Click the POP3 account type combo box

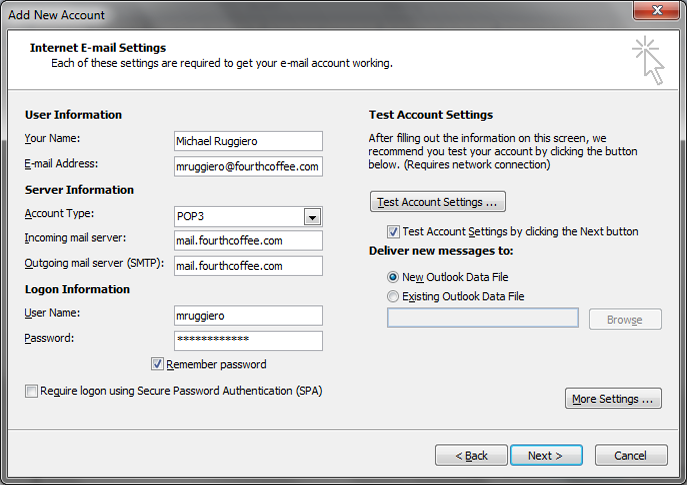(x=248, y=216)
